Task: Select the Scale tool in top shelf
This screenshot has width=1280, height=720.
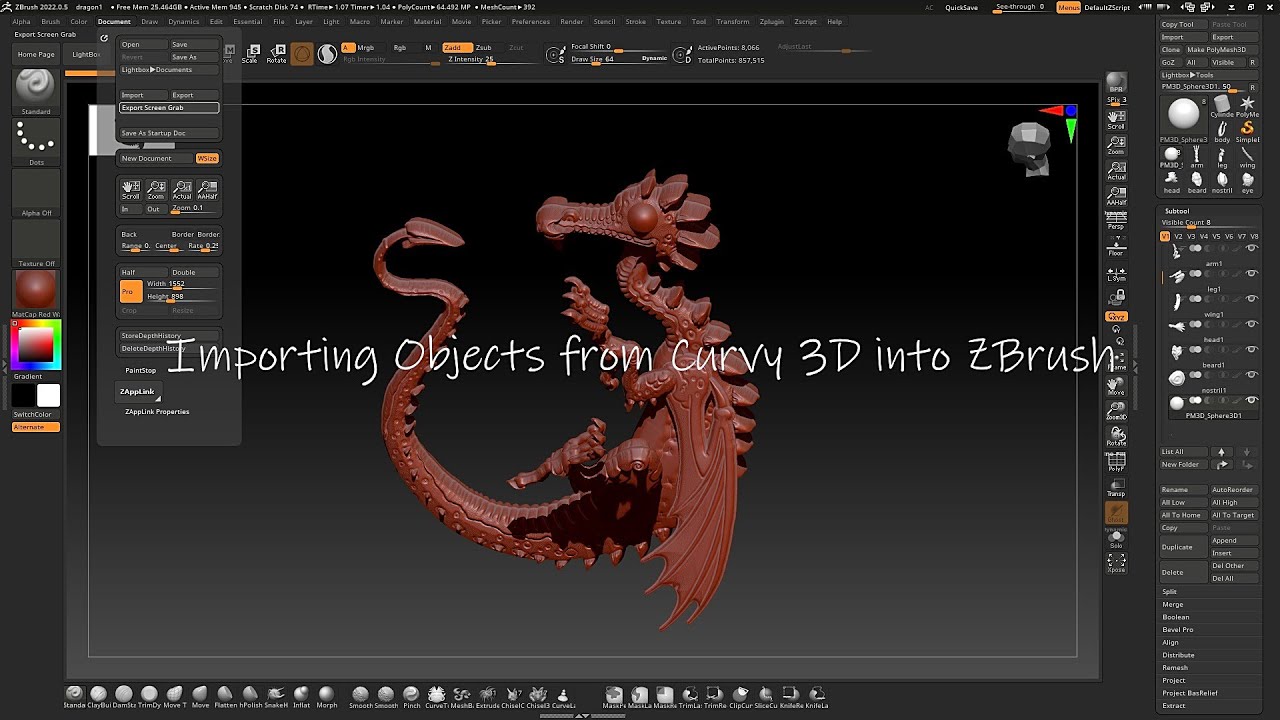Action: [x=250, y=54]
